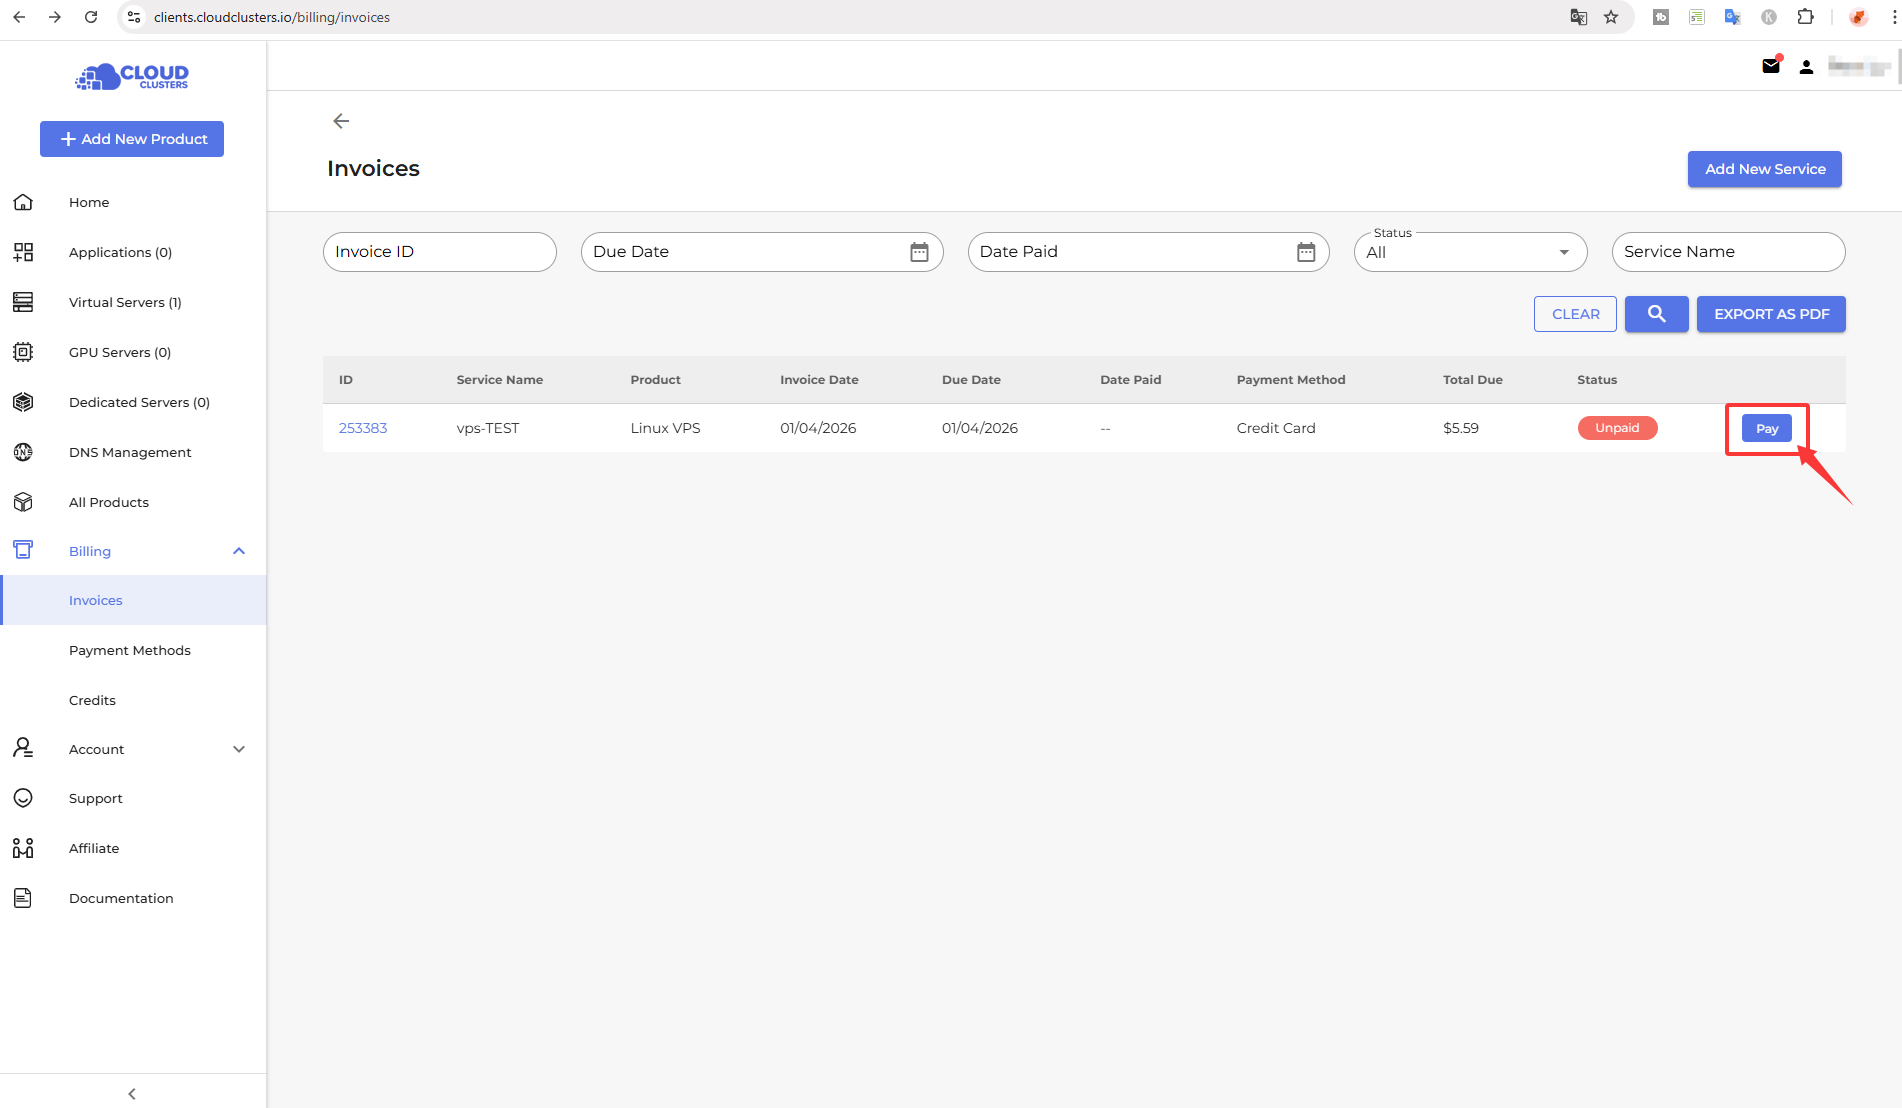
Task: Reload the page in browser
Action: 91,17
